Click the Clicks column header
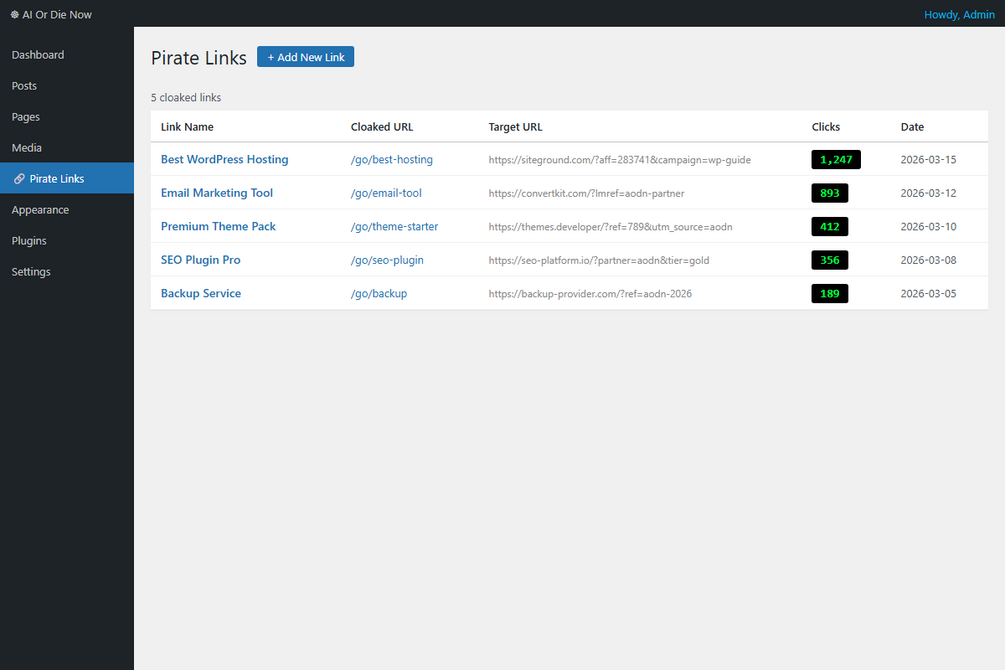Image resolution: width=1005 pixels, height=670 pixels. (826, 127)
